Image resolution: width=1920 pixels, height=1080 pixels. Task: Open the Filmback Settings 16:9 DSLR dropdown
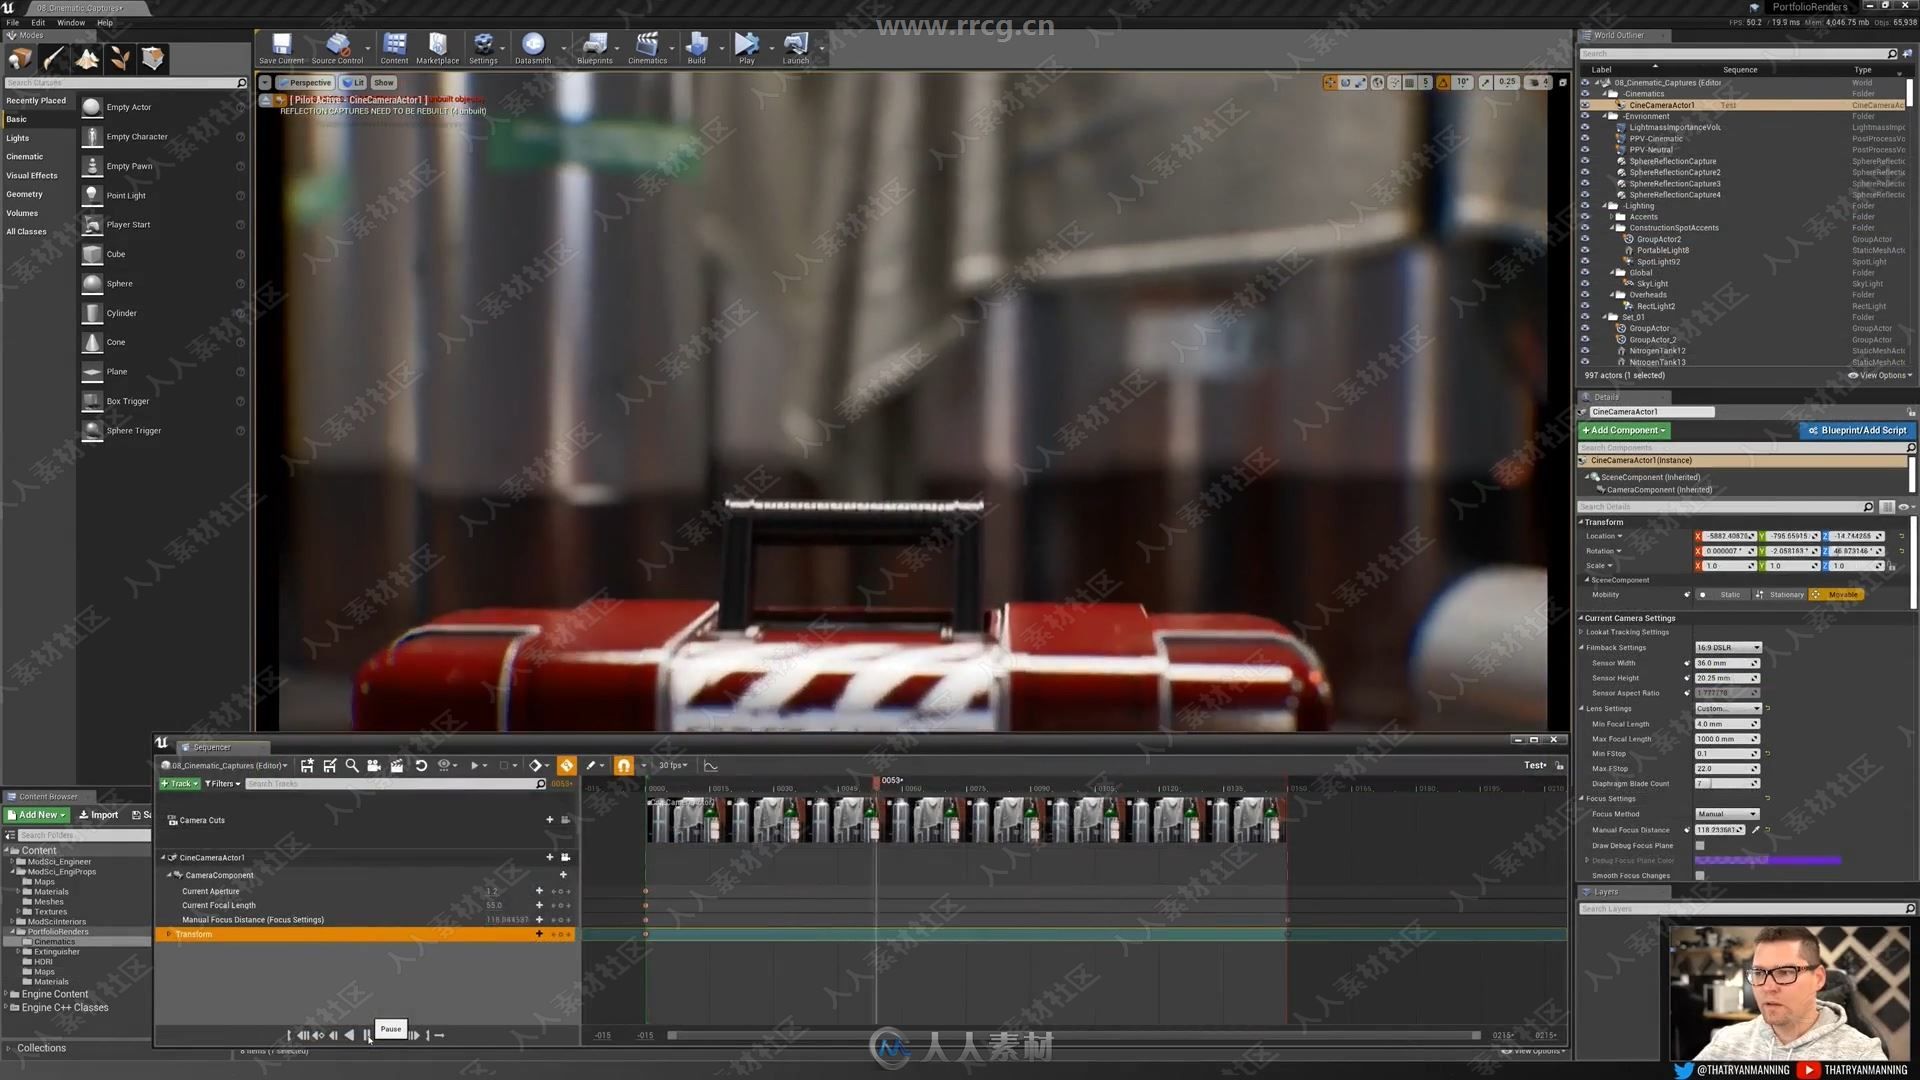(1728, 648)
